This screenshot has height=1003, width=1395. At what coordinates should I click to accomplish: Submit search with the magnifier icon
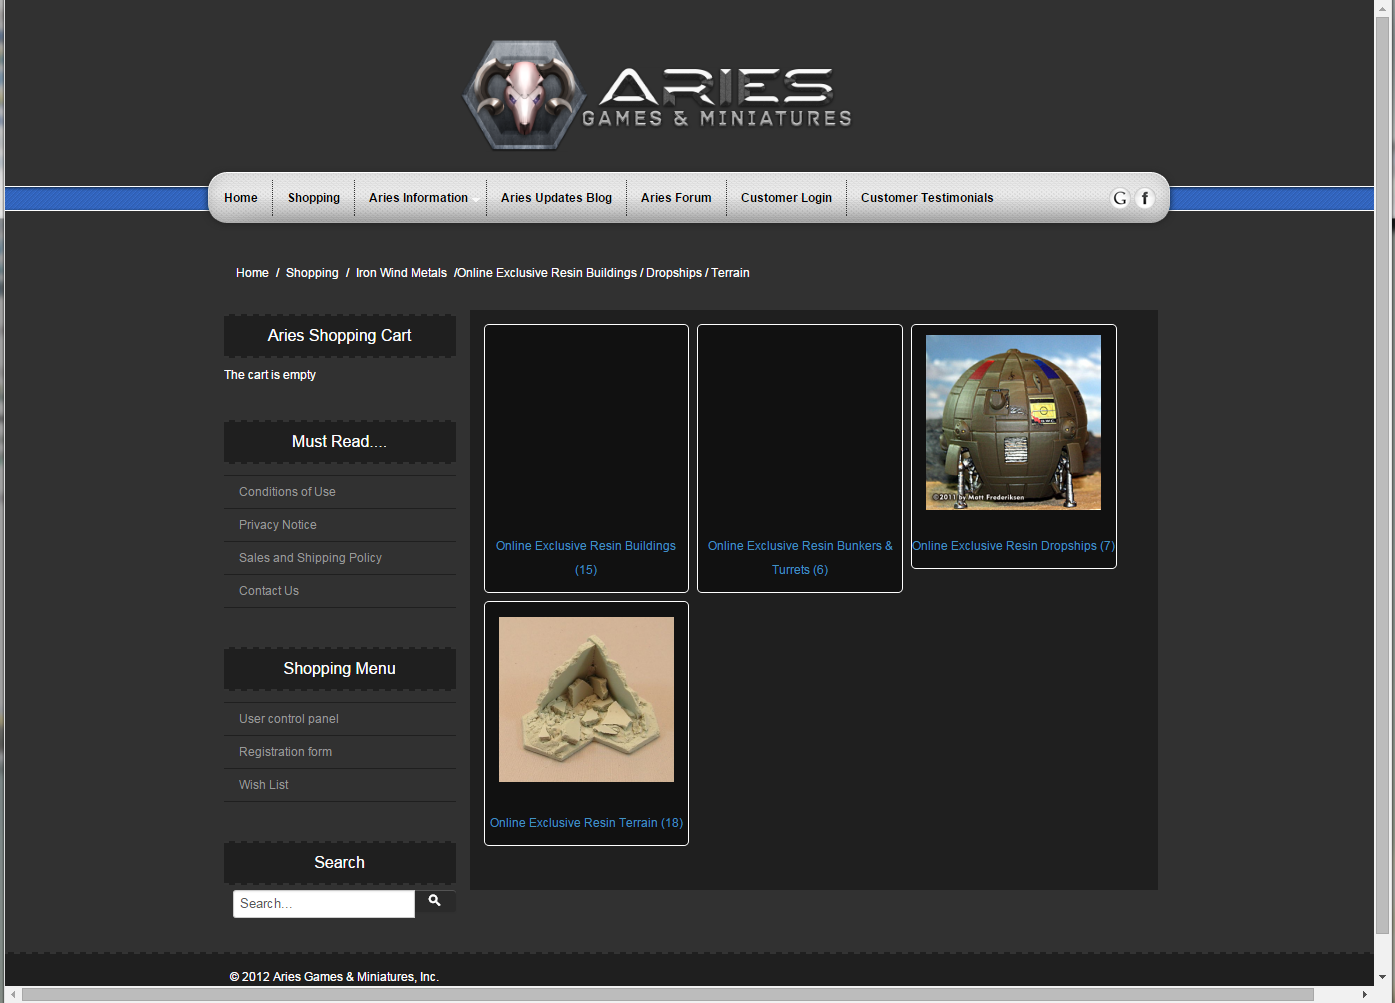click(435, 901)
